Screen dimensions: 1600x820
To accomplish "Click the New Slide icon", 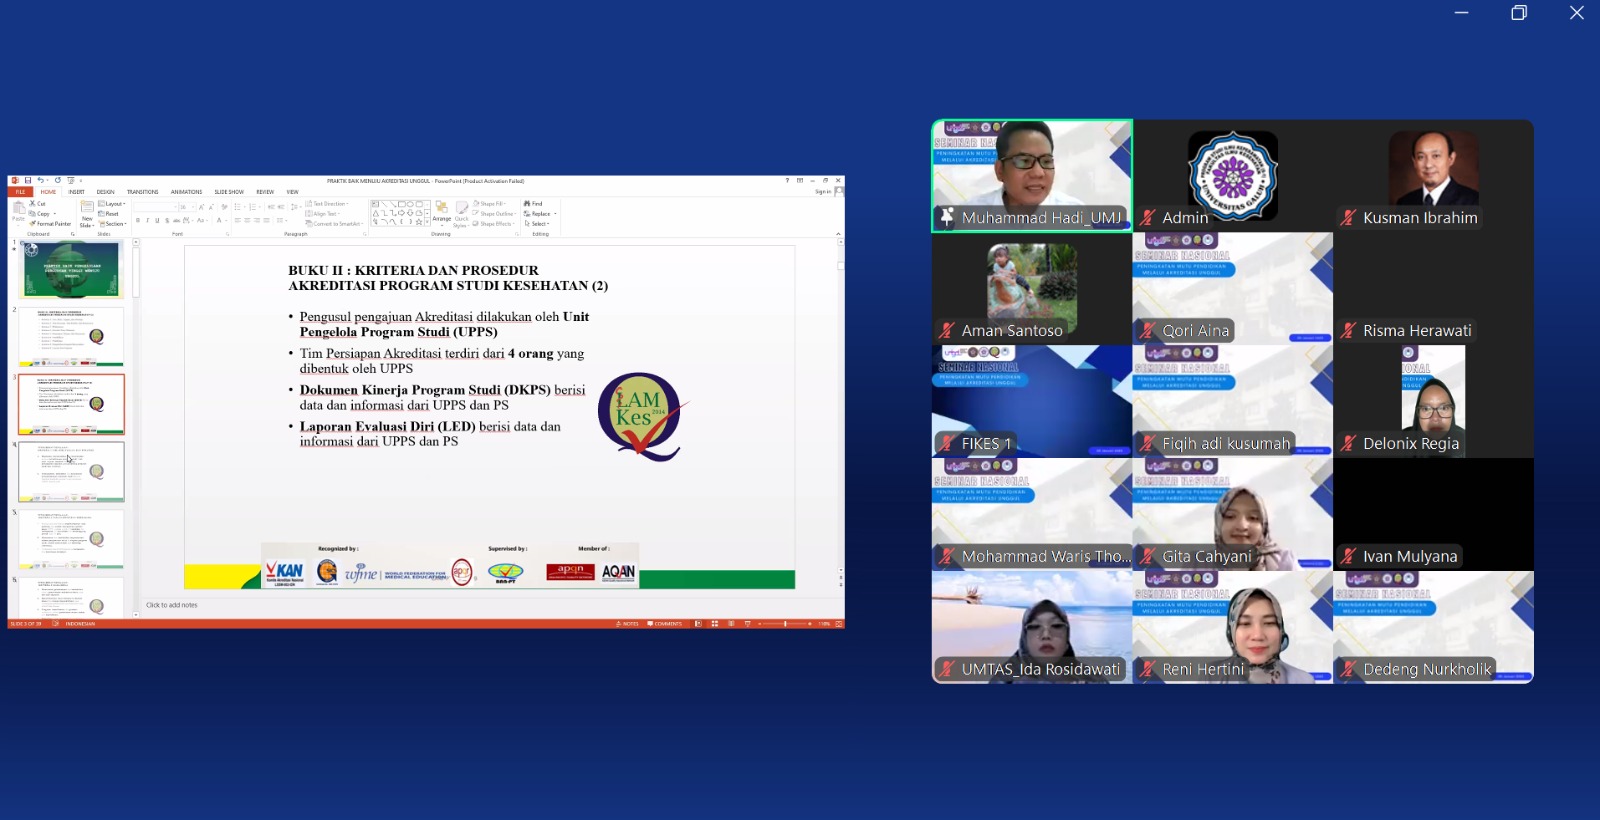I will 87,209.
